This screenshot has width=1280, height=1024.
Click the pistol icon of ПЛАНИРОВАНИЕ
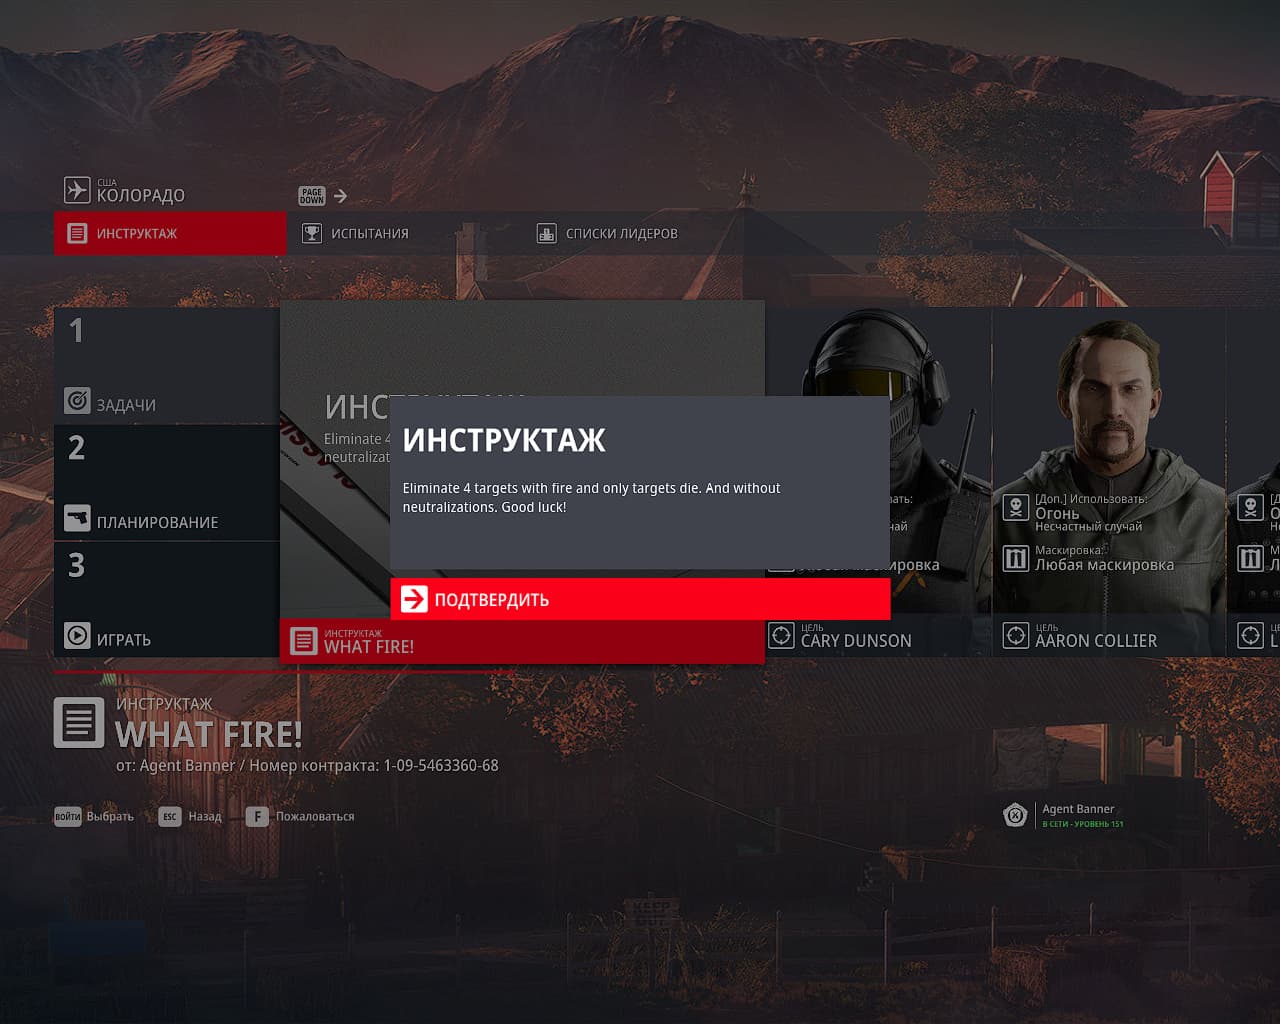[77, 518]
